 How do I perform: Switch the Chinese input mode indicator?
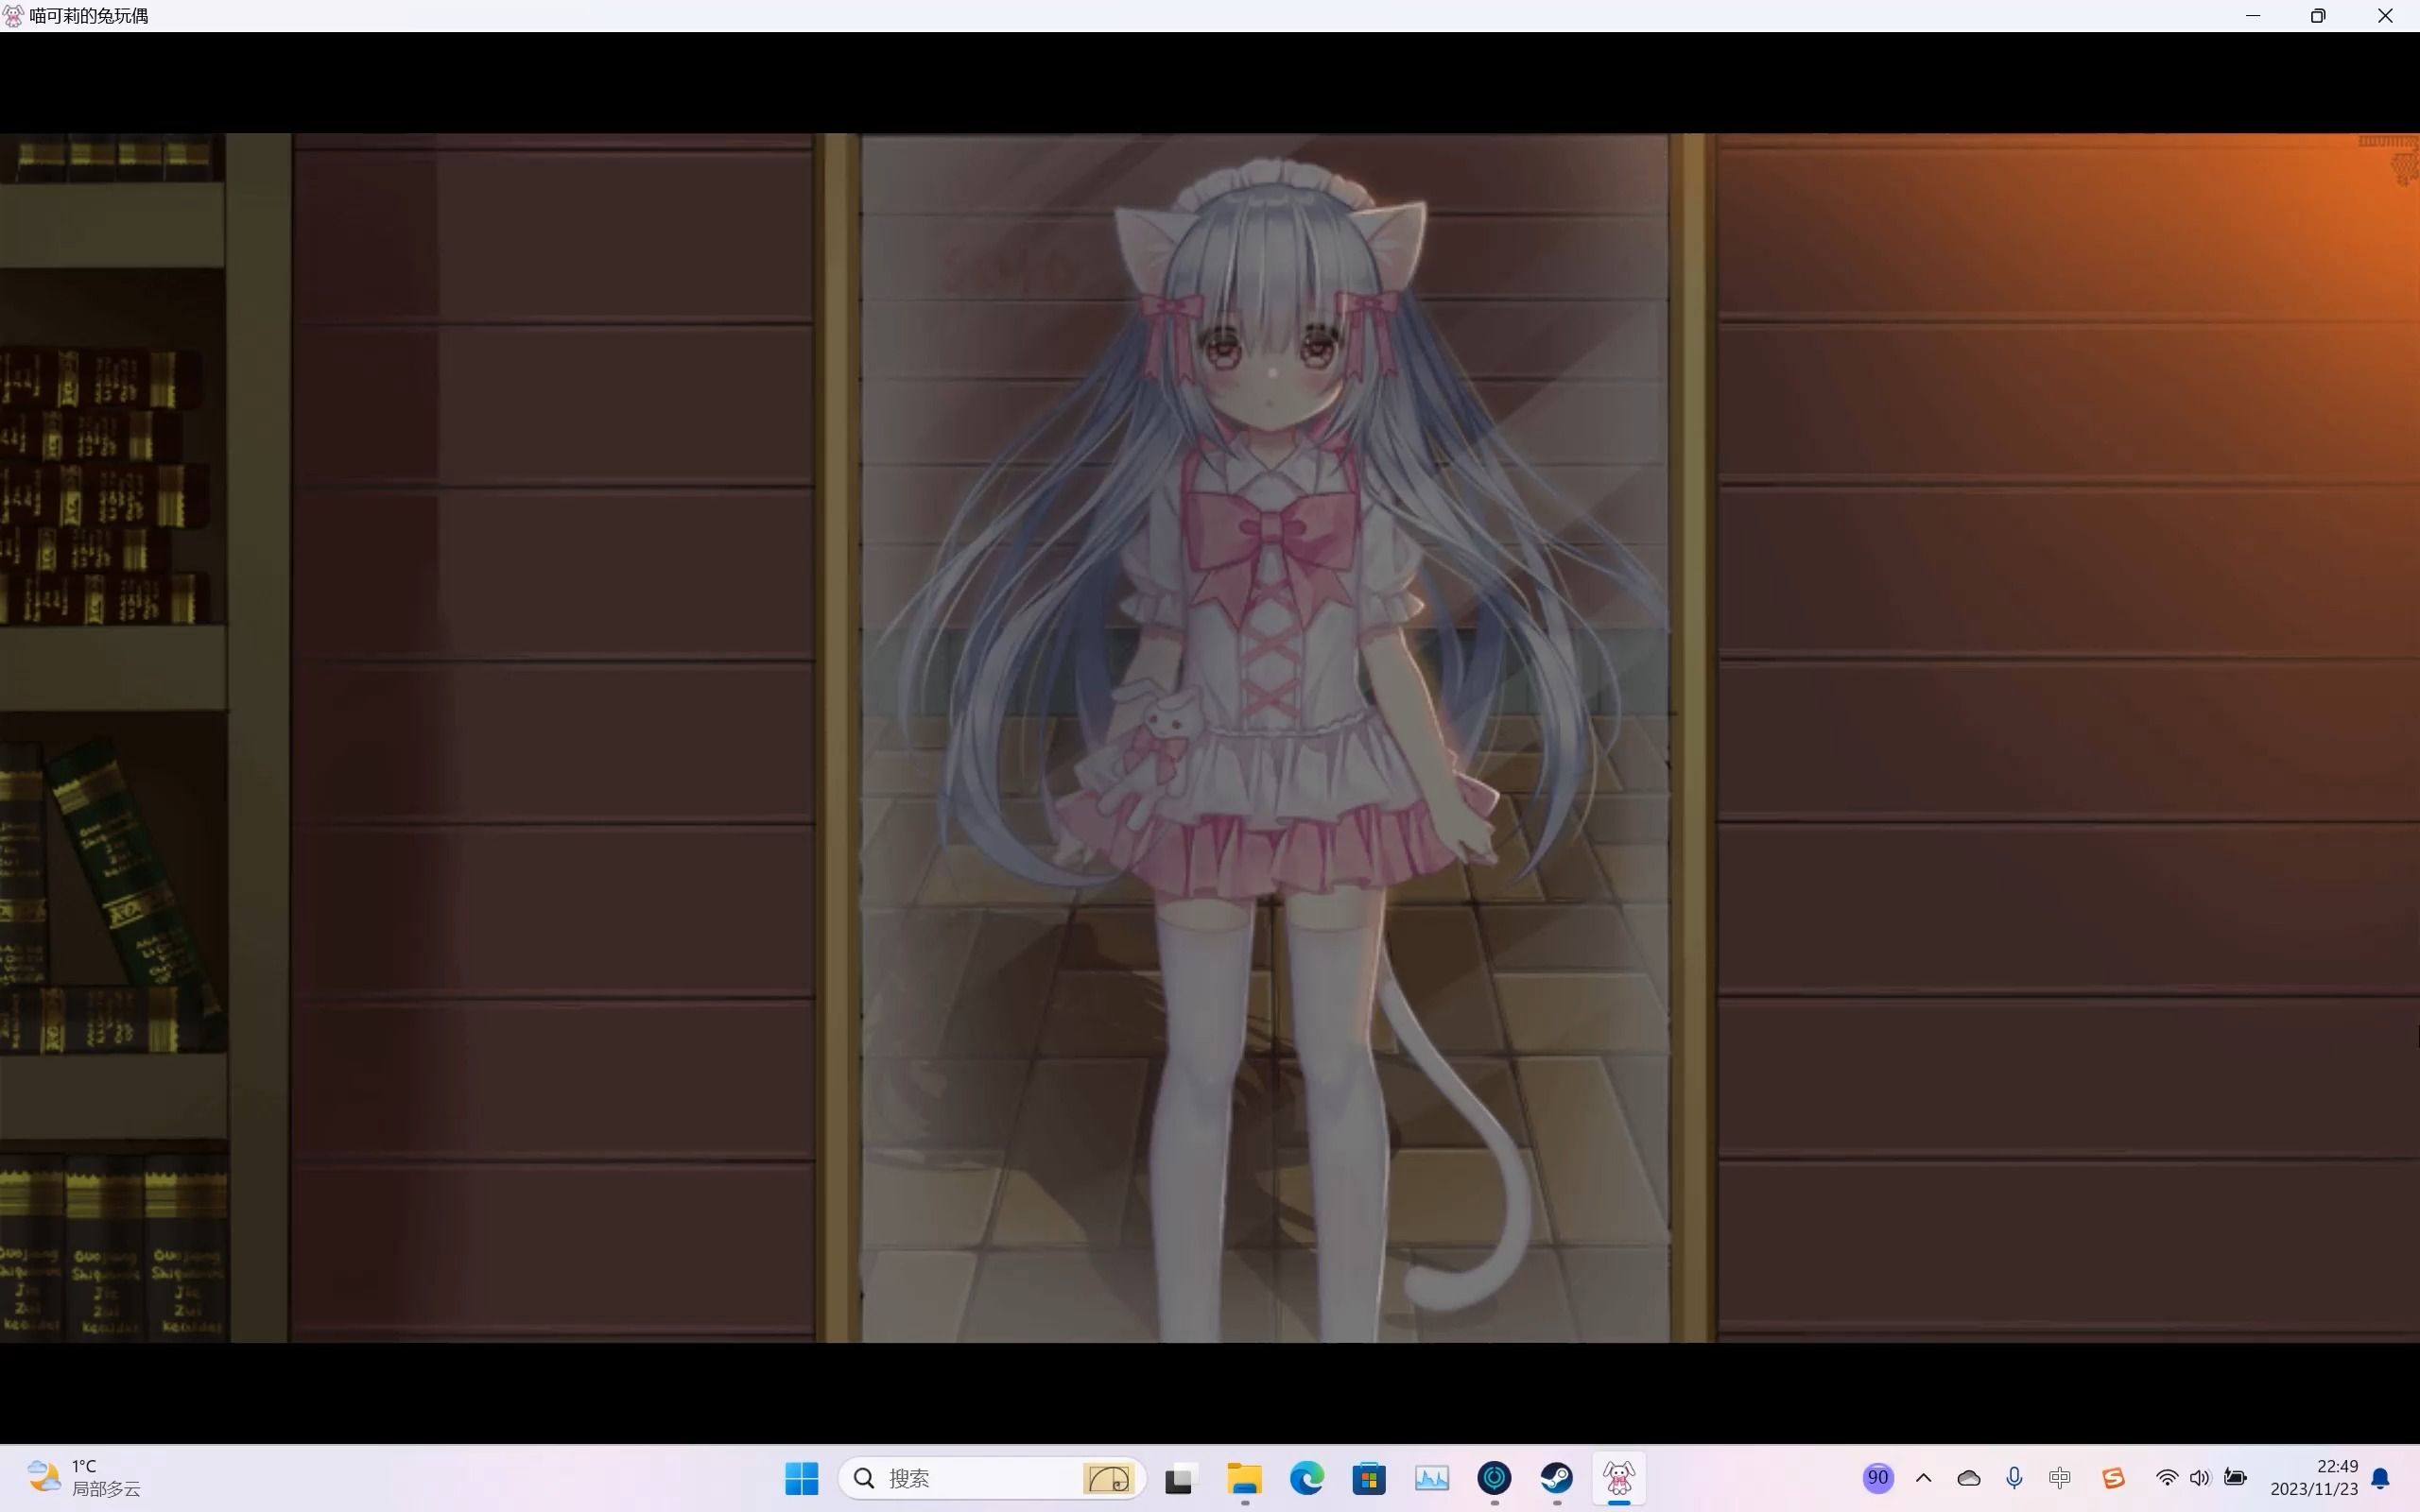2059,1478
